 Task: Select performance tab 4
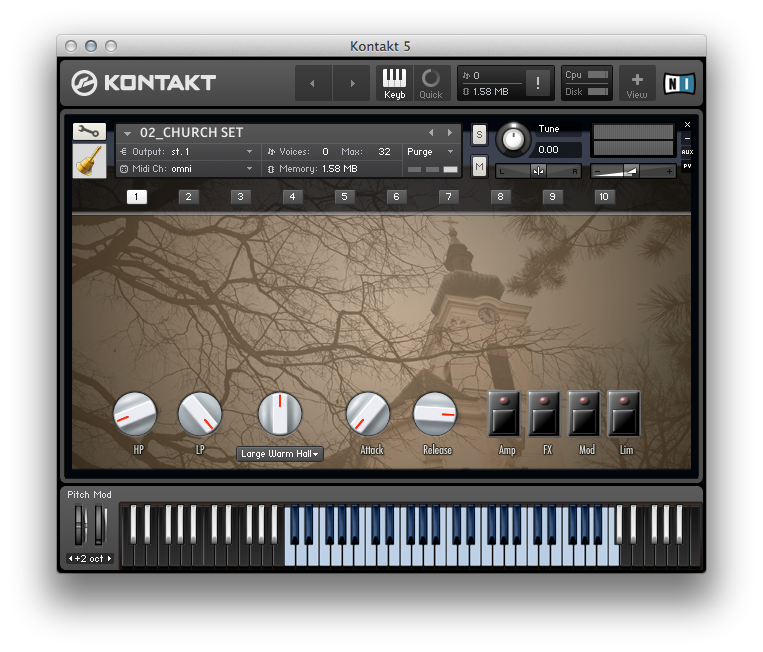coord(292,197)
